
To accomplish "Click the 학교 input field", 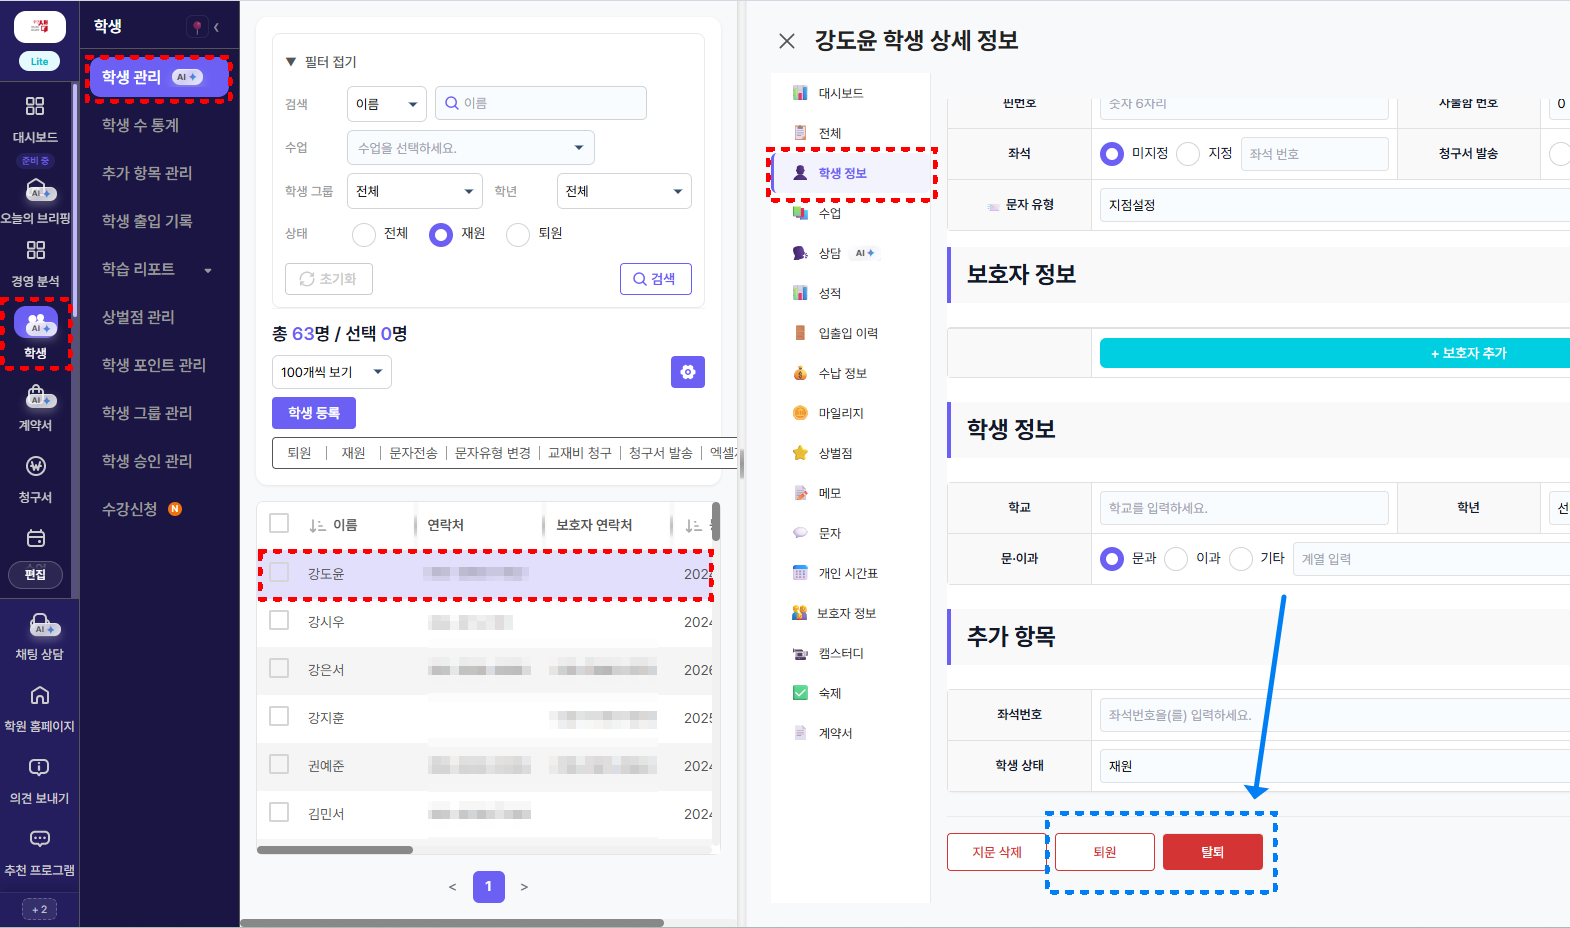I will point(1244,508).
